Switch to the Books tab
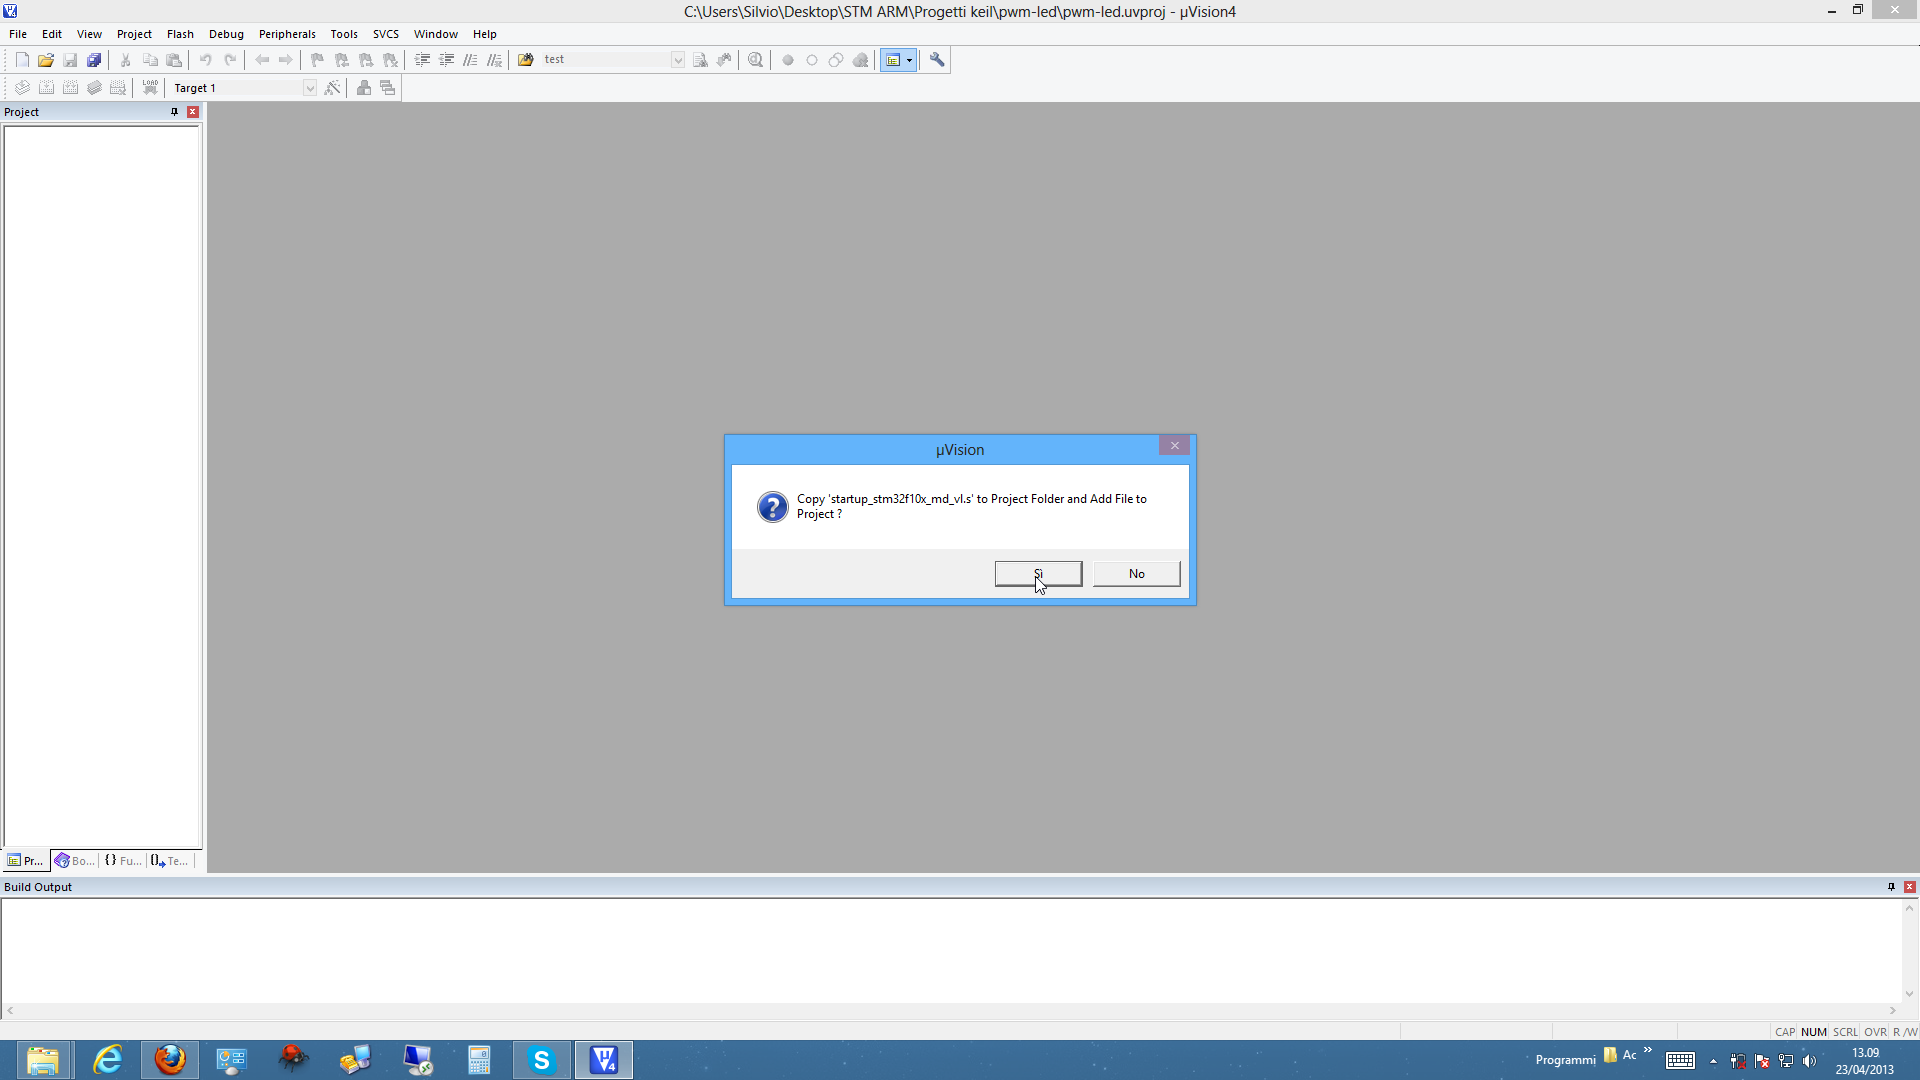The width and height of the screenshot is (1920, 1080). [75, 861]
